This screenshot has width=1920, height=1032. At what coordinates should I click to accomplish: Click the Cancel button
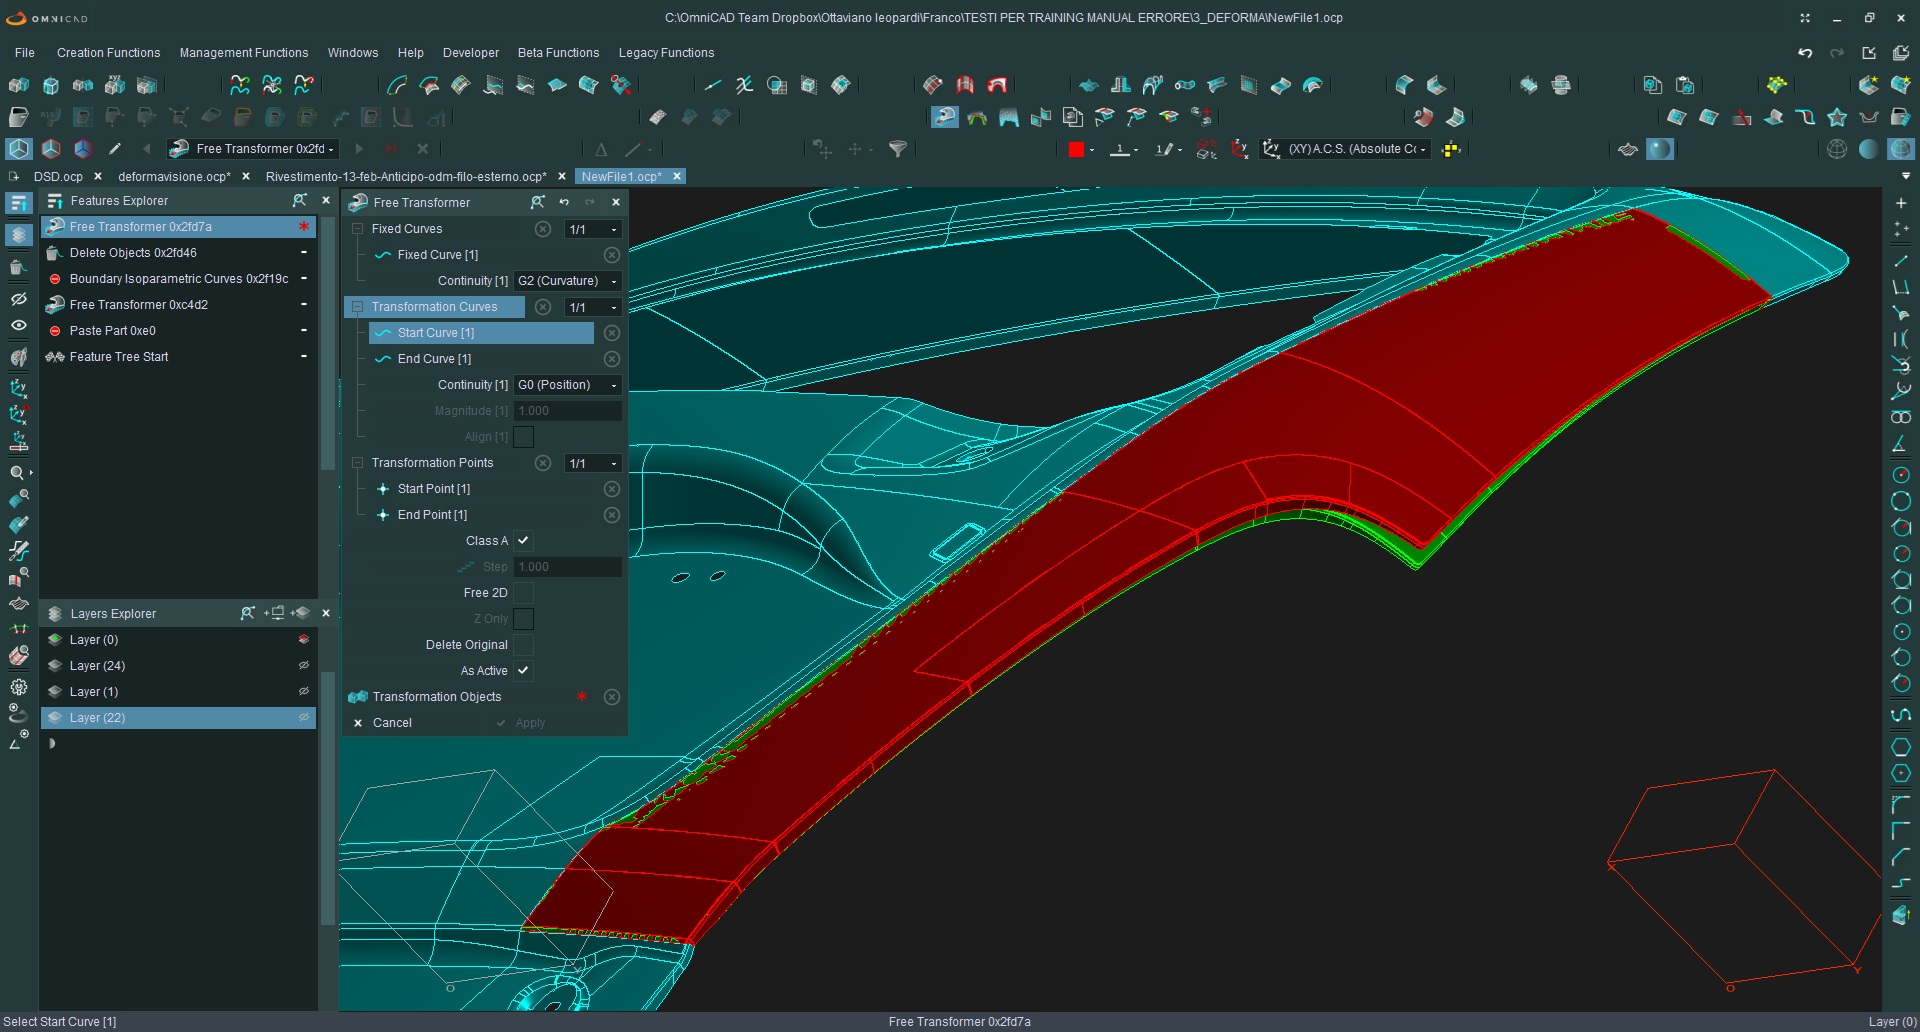pyautogui.click(x=391, y=723)
